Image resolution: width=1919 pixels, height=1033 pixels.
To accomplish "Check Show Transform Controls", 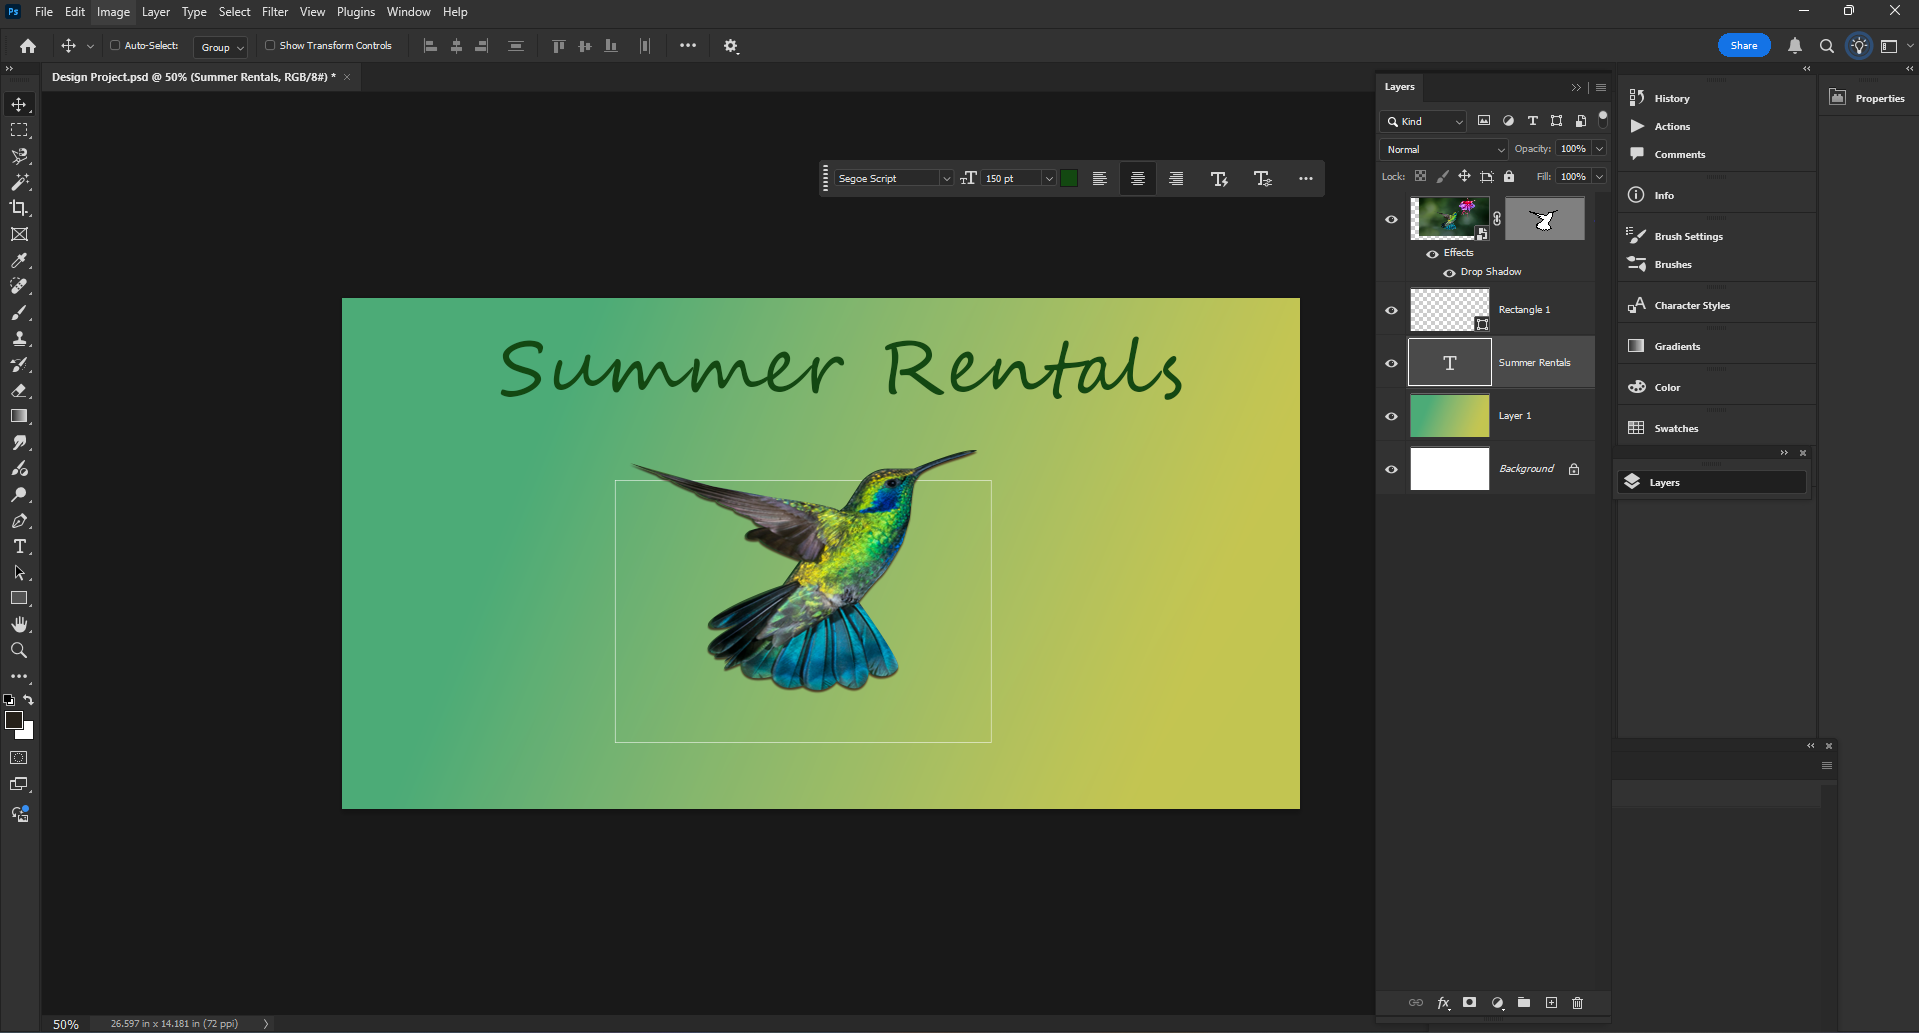I will pyautogui.click(x=270, y=46).
